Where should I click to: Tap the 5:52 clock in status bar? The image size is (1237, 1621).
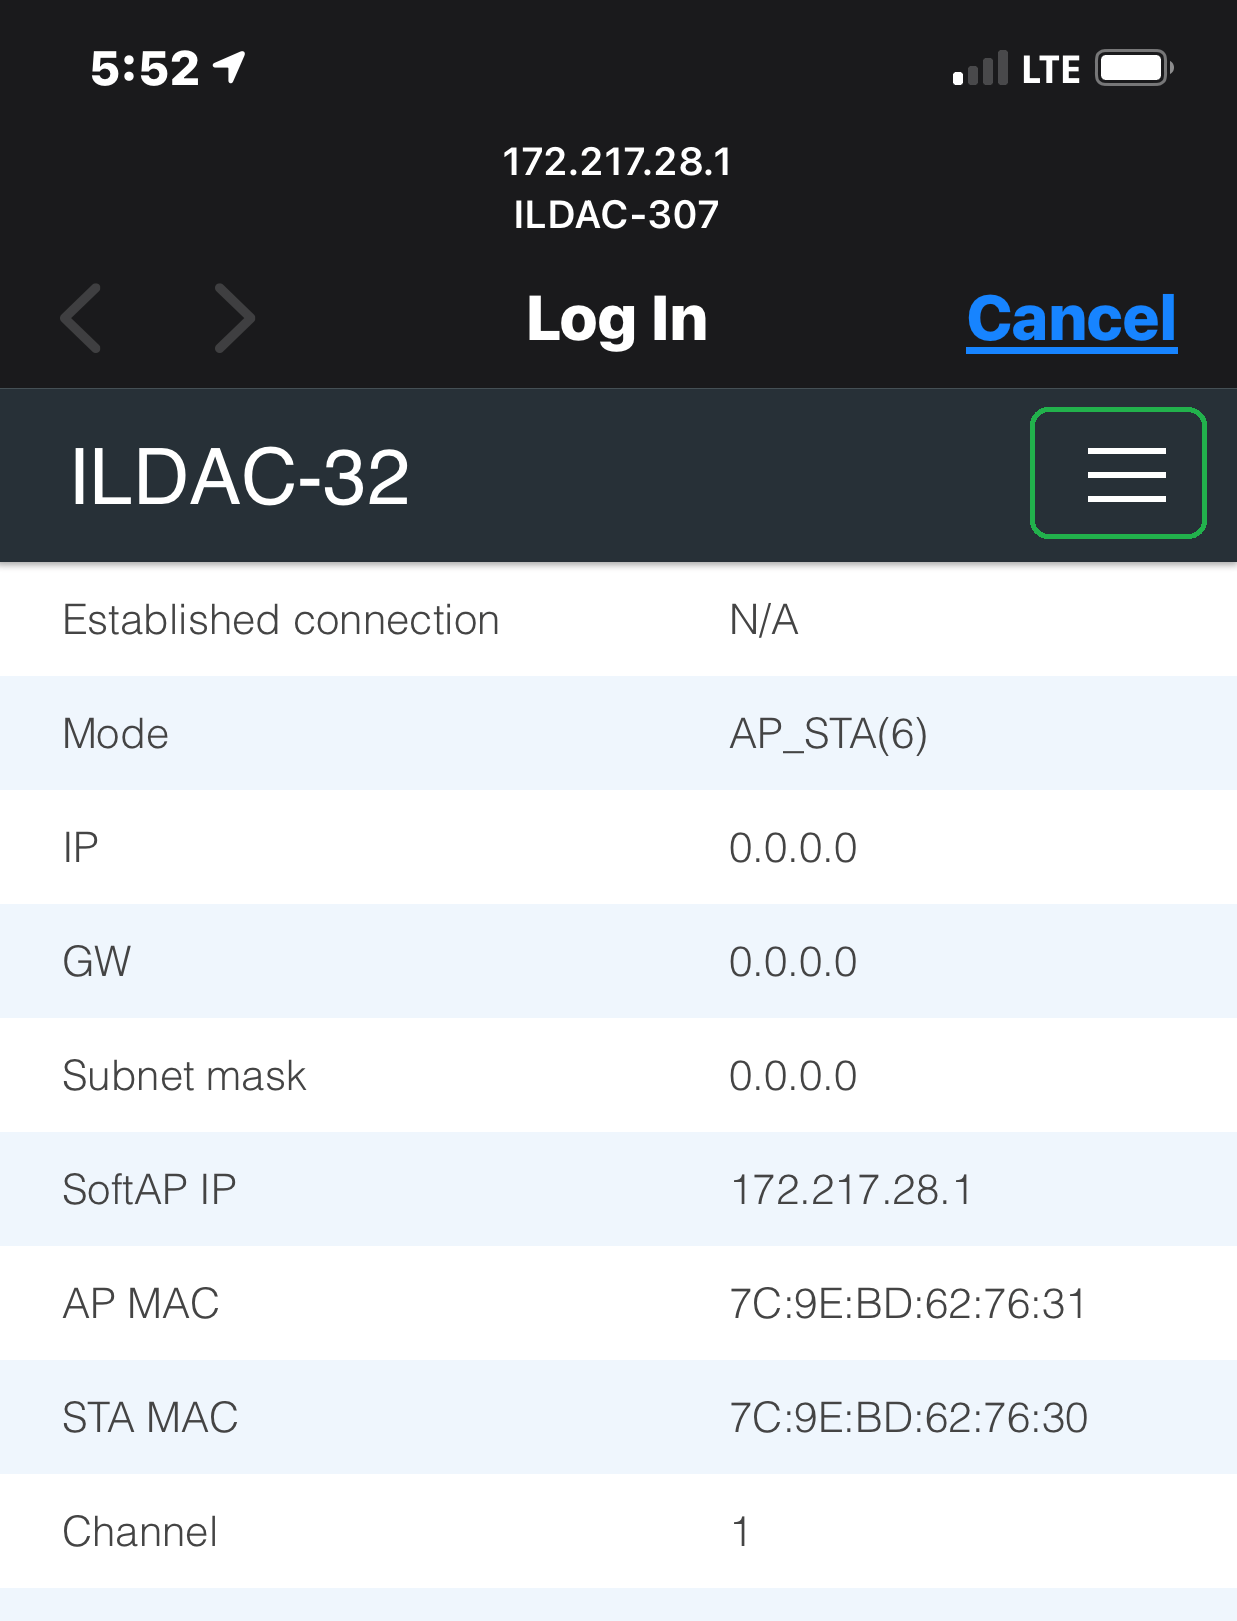(145, 69)
